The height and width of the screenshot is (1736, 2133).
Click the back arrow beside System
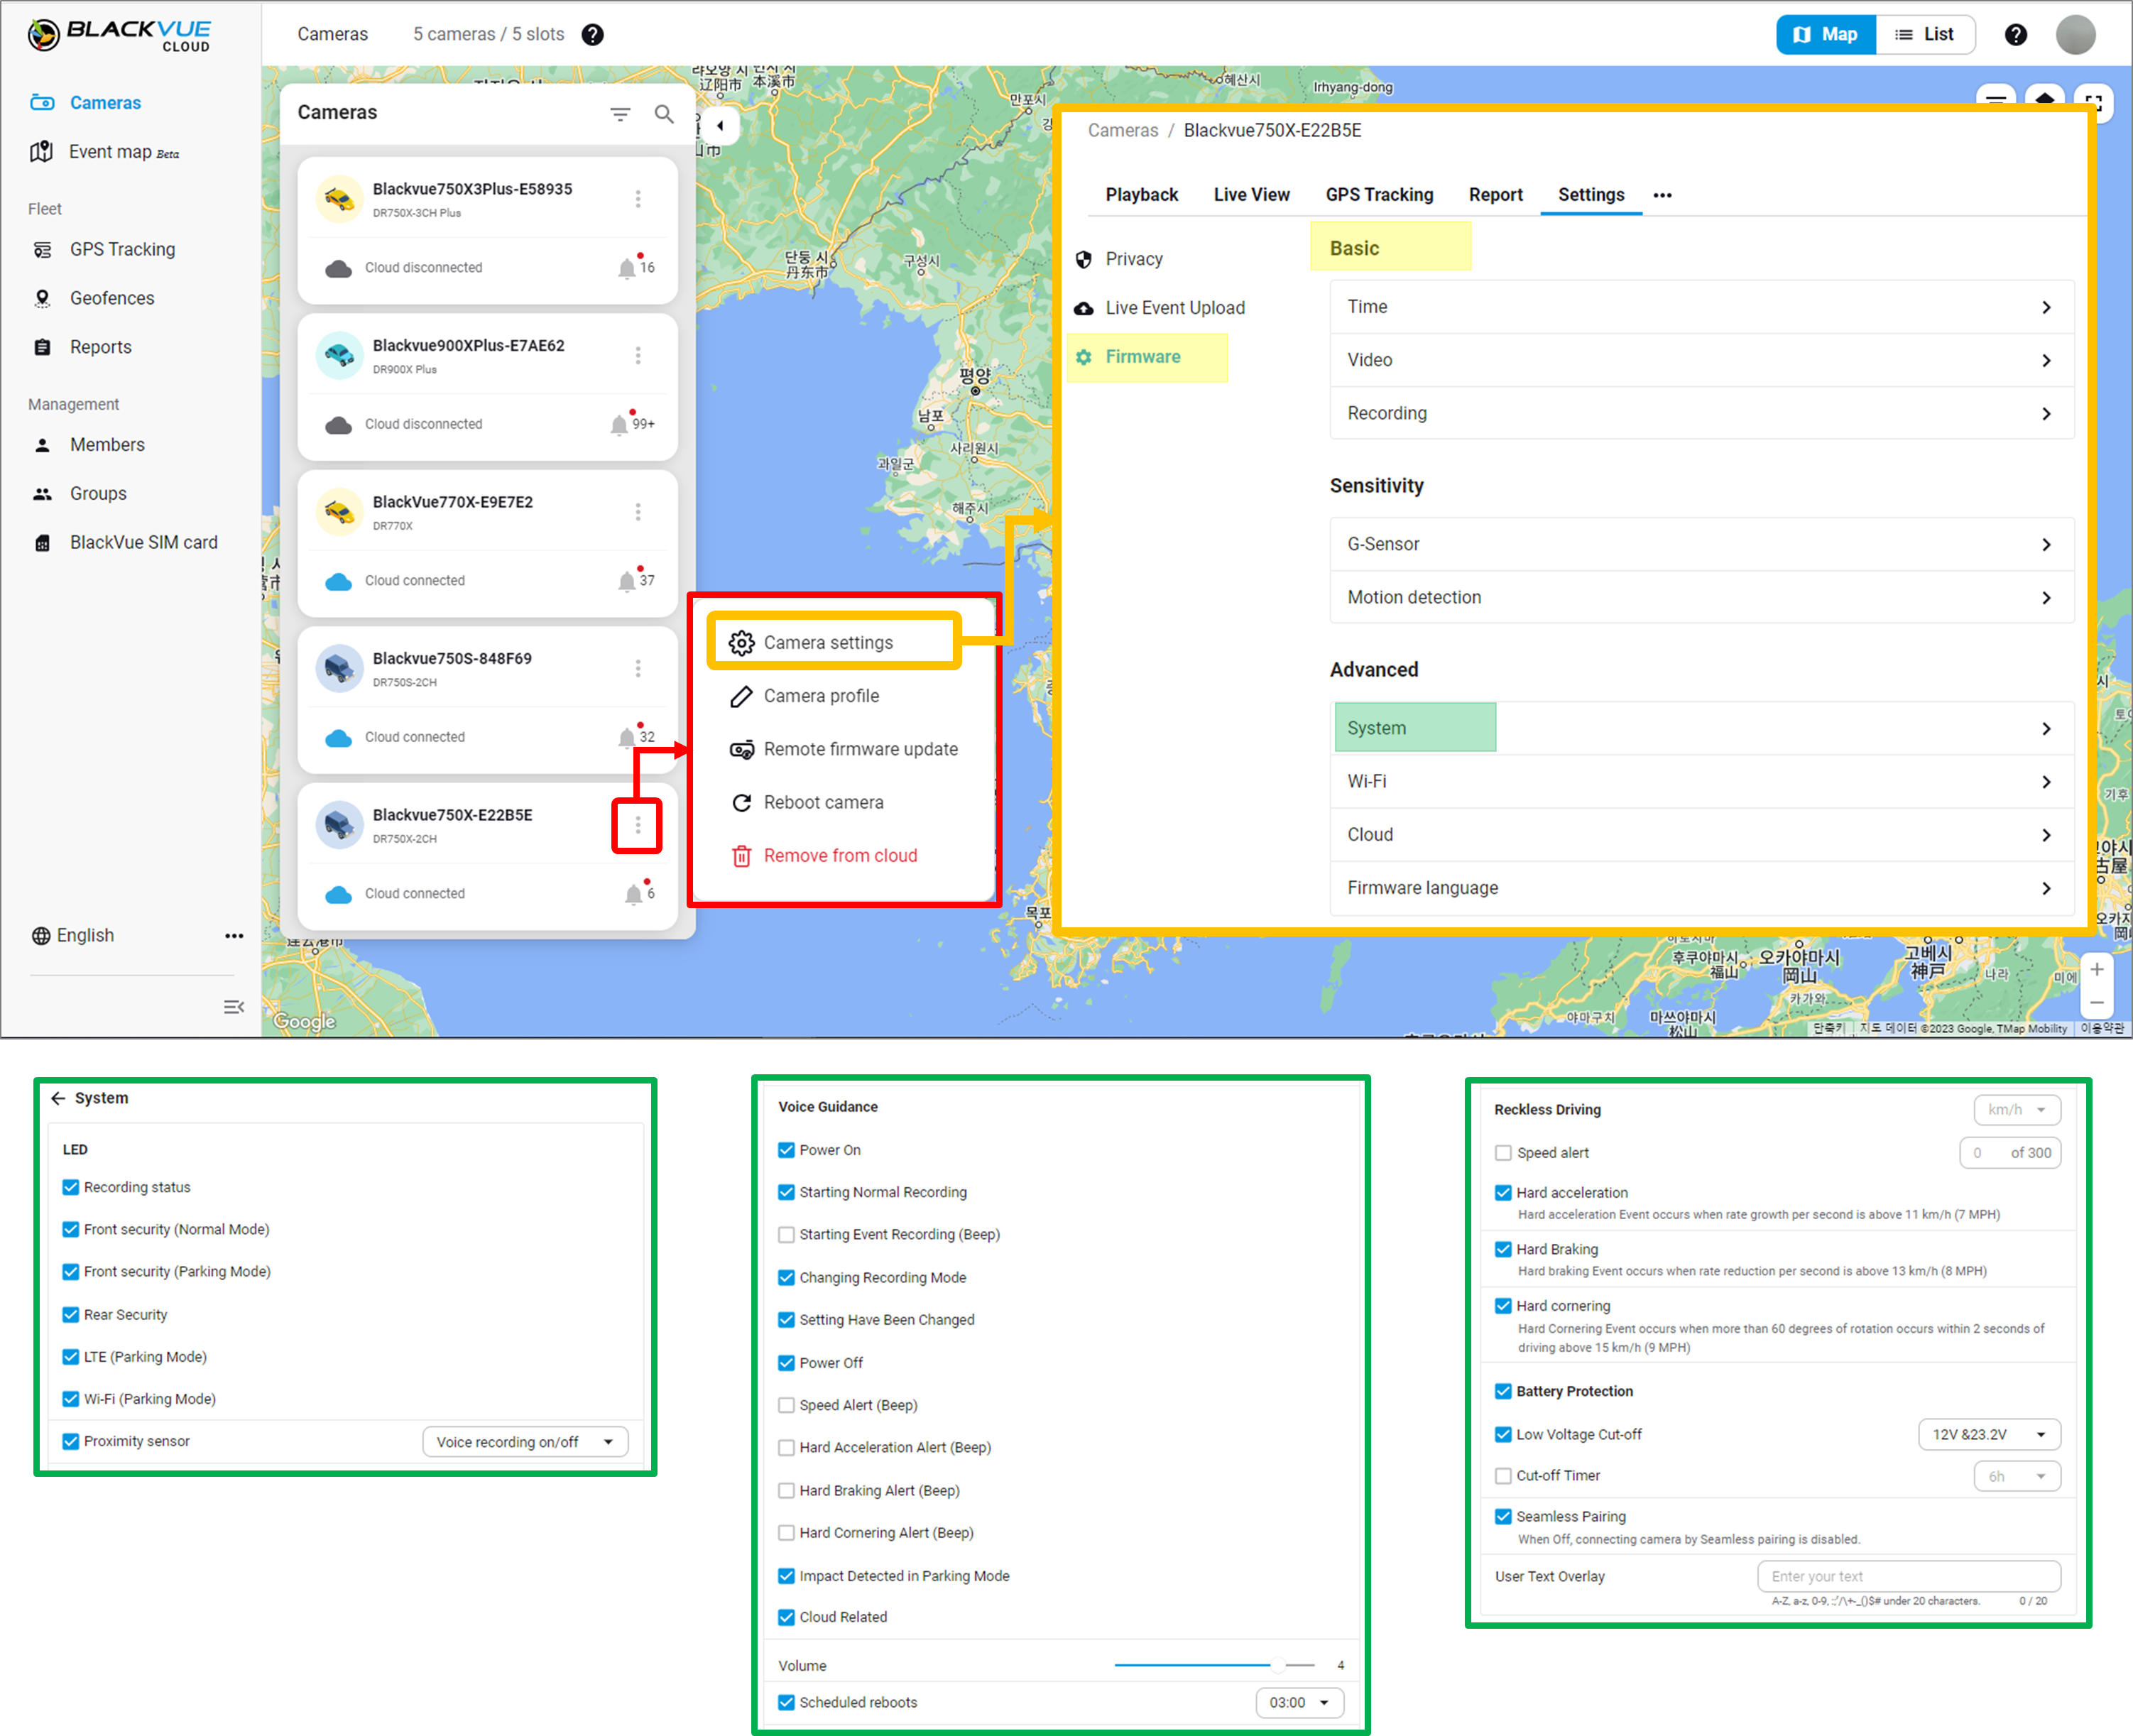[x=58, y=1098]
